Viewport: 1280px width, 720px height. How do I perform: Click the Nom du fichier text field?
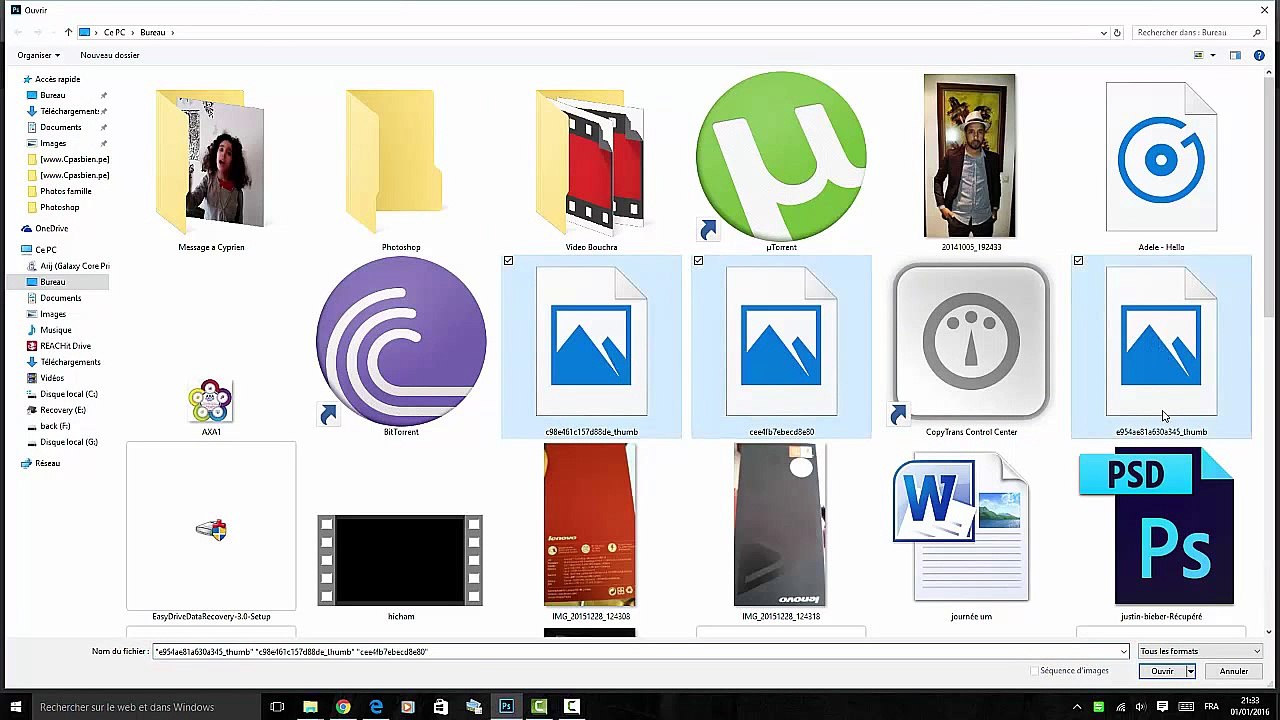coord(640,652)
